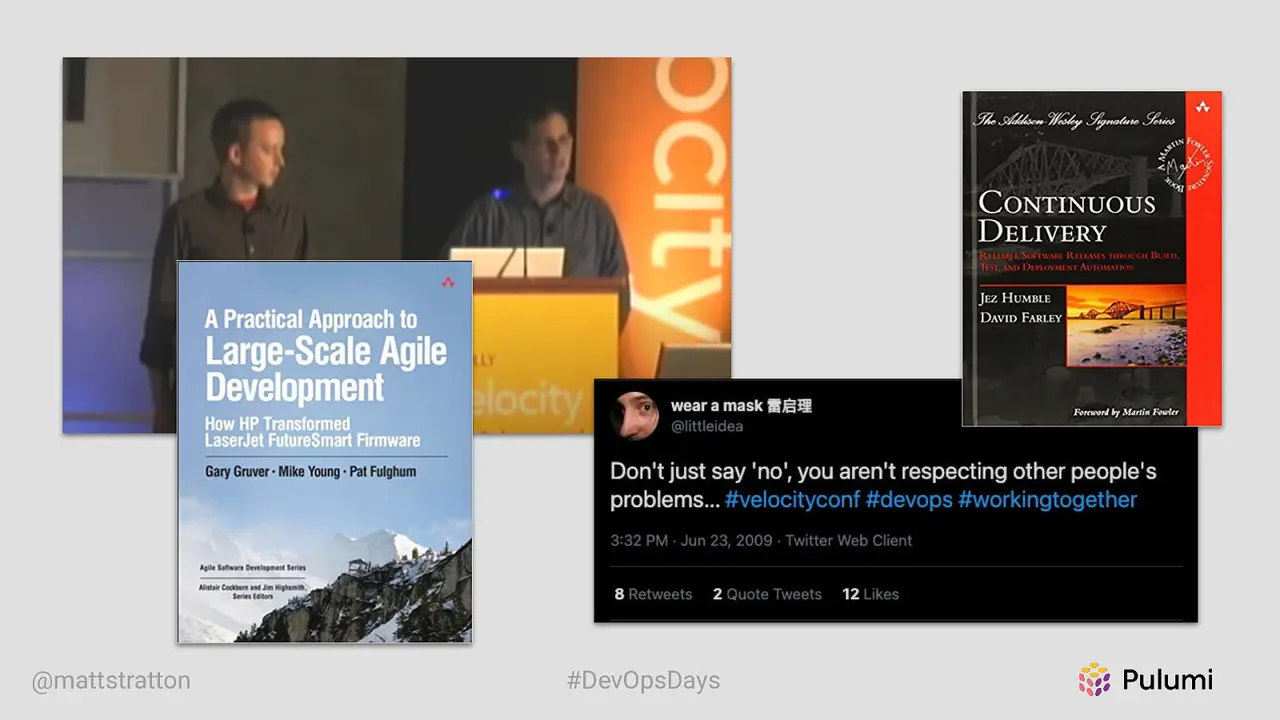Click the Addison-Wesley logo on Agile Development cover

(x=447, y=283)
